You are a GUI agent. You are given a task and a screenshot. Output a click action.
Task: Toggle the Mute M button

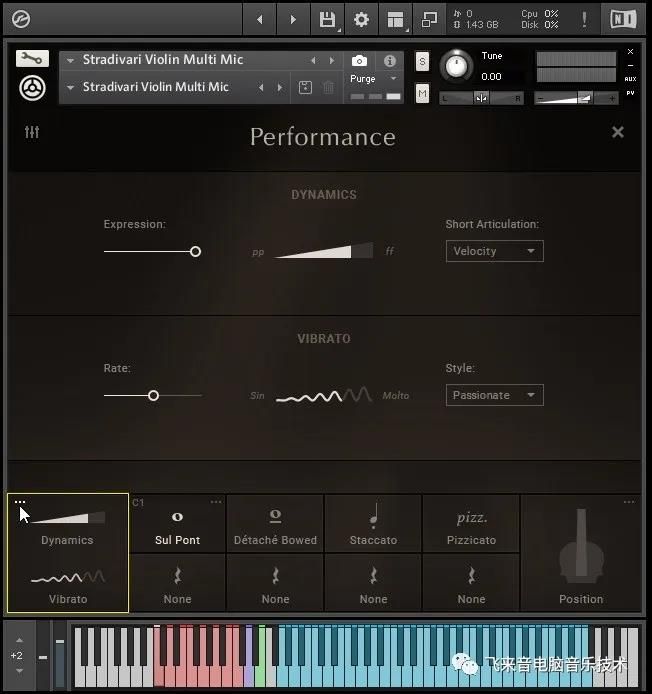[x=422, y=93]
